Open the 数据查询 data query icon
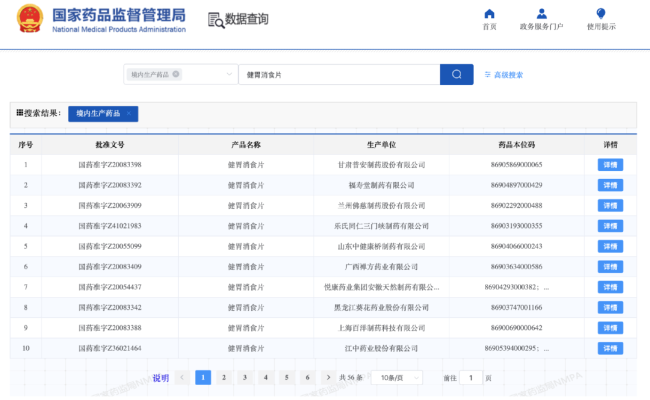The width and height of the screenshot is (650, 400). (x=216, y=19)
